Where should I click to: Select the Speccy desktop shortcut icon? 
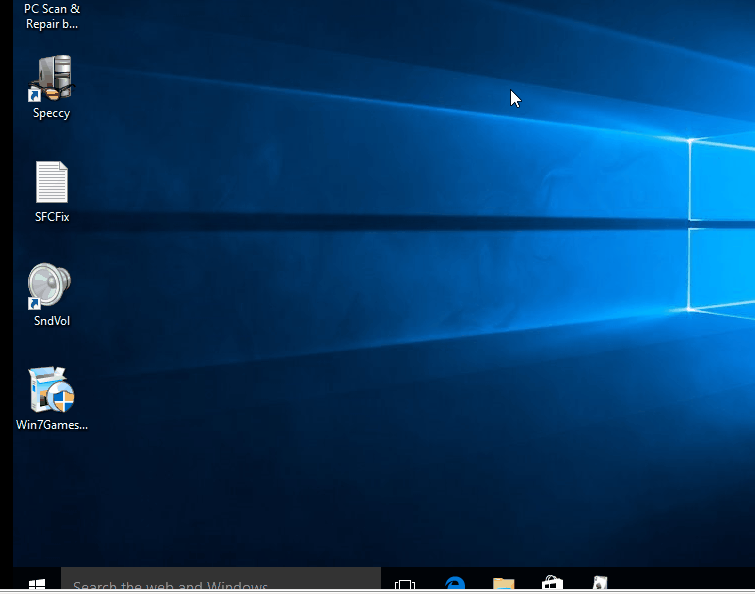coord(52,78)
